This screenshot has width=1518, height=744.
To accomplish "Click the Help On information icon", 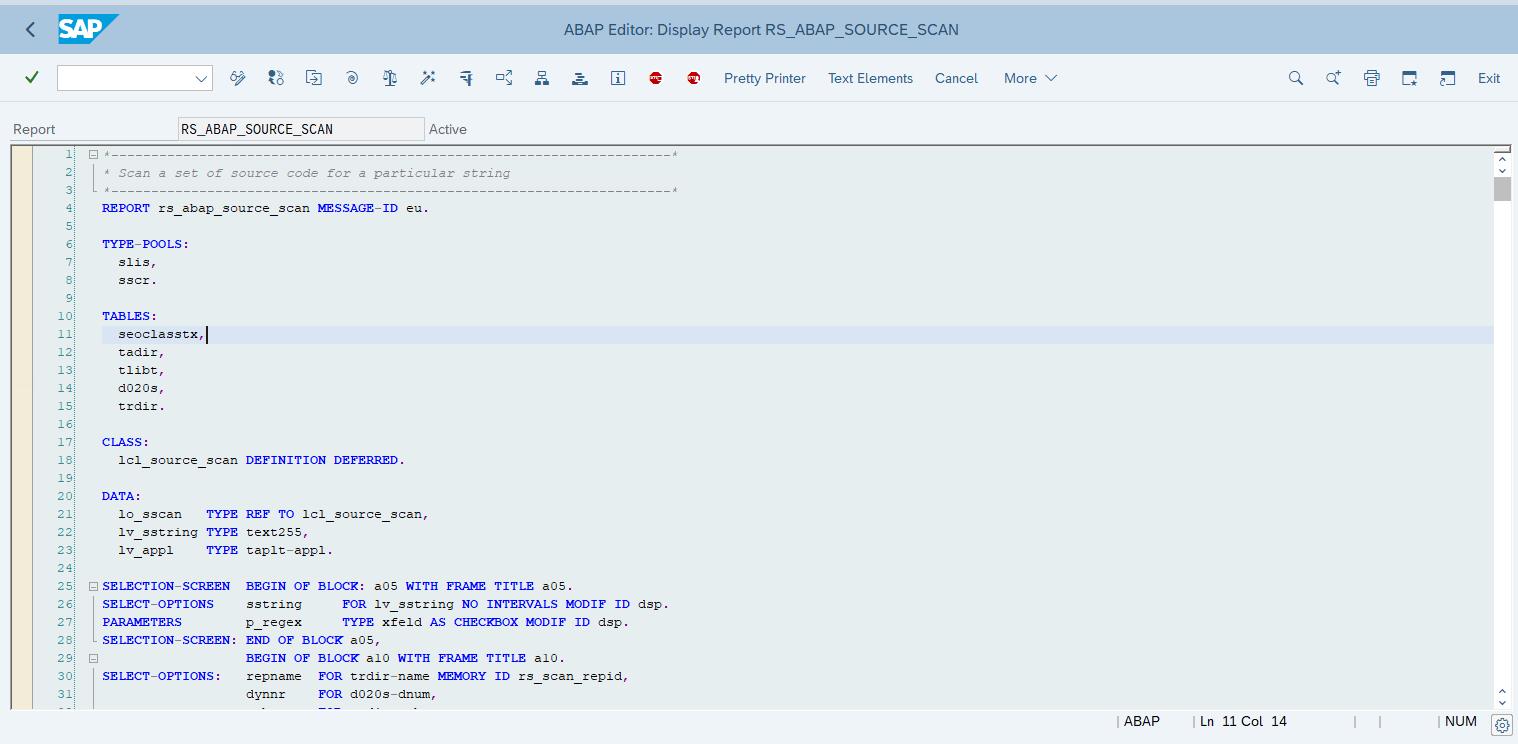I will coord(618,78).
